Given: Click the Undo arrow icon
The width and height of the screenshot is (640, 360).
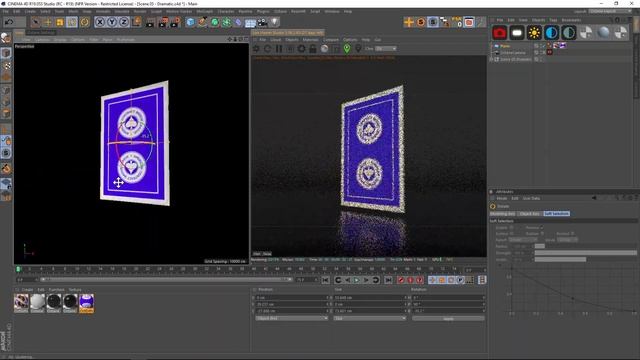Looking at the screenshot, I should (9, 22).
